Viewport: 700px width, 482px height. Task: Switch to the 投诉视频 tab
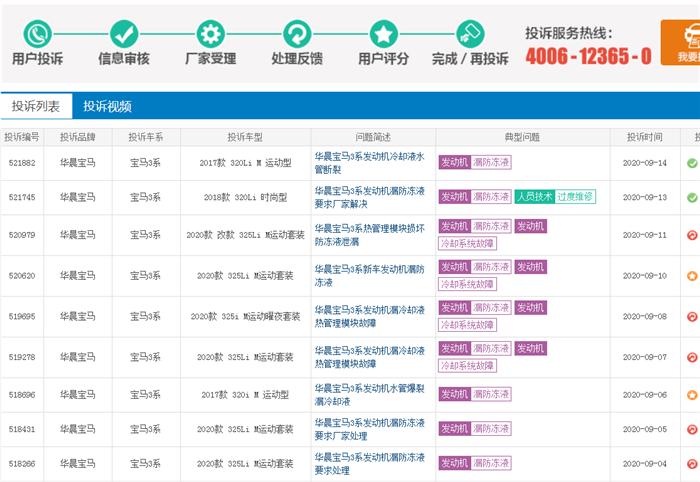[108, 106]
